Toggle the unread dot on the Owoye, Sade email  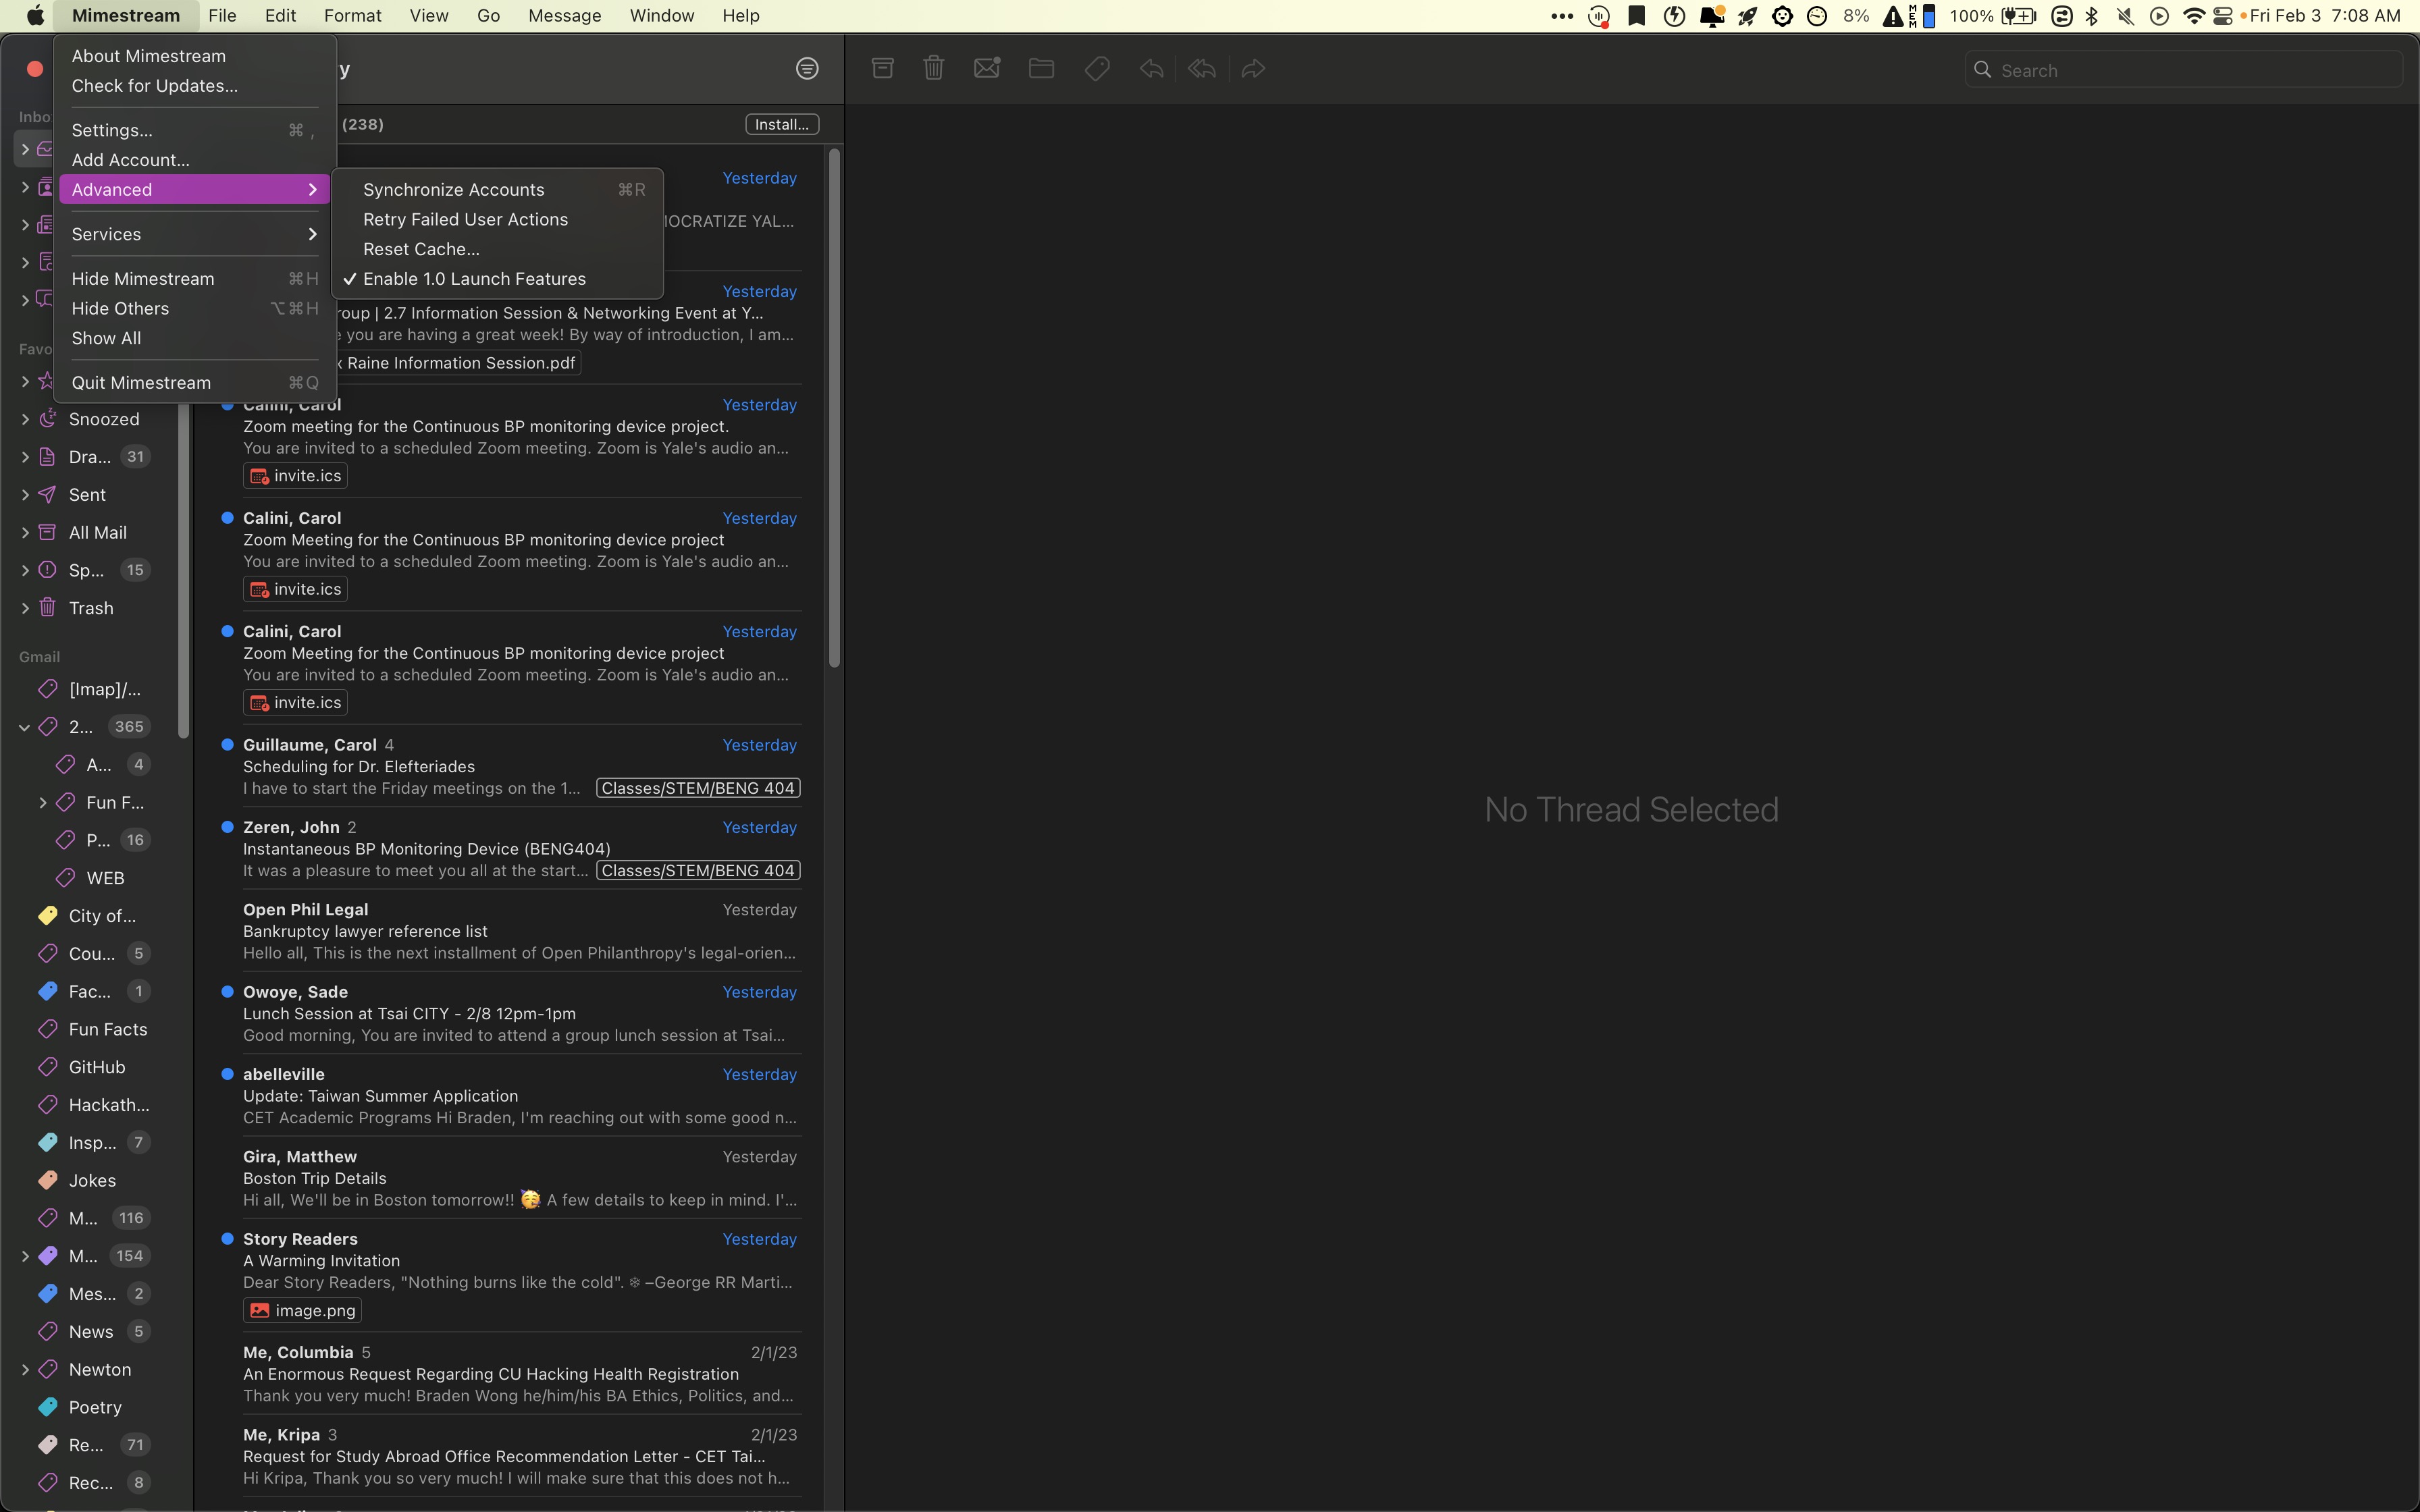coord(227,991)
